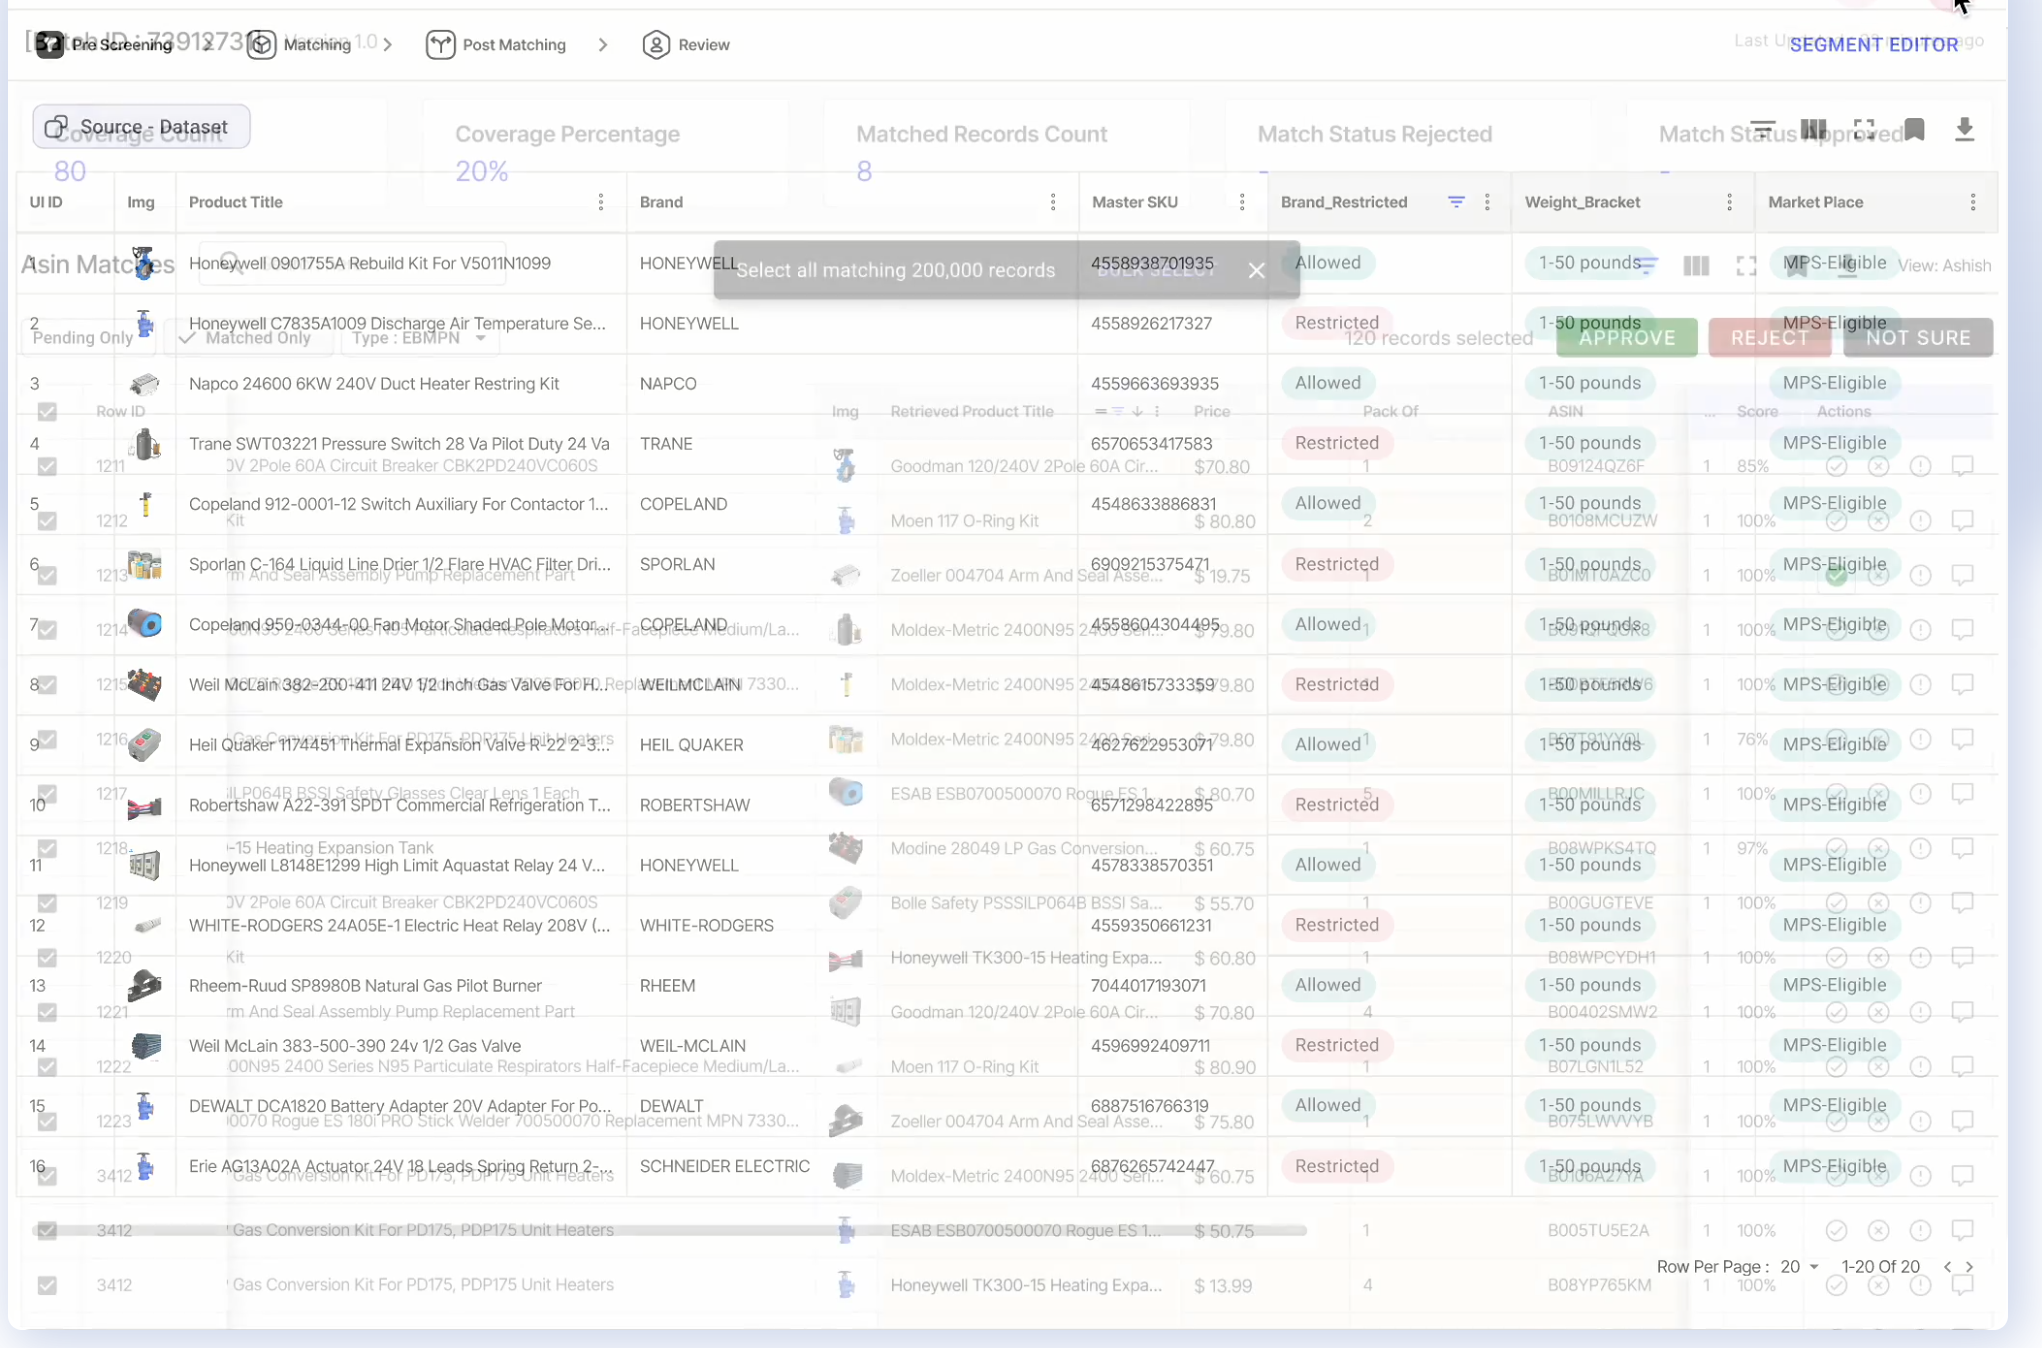Open comment for the B08YP765KM row
Image resolution: width=2042 pixels, height=1348 pixels.
pos(1963,1285)
